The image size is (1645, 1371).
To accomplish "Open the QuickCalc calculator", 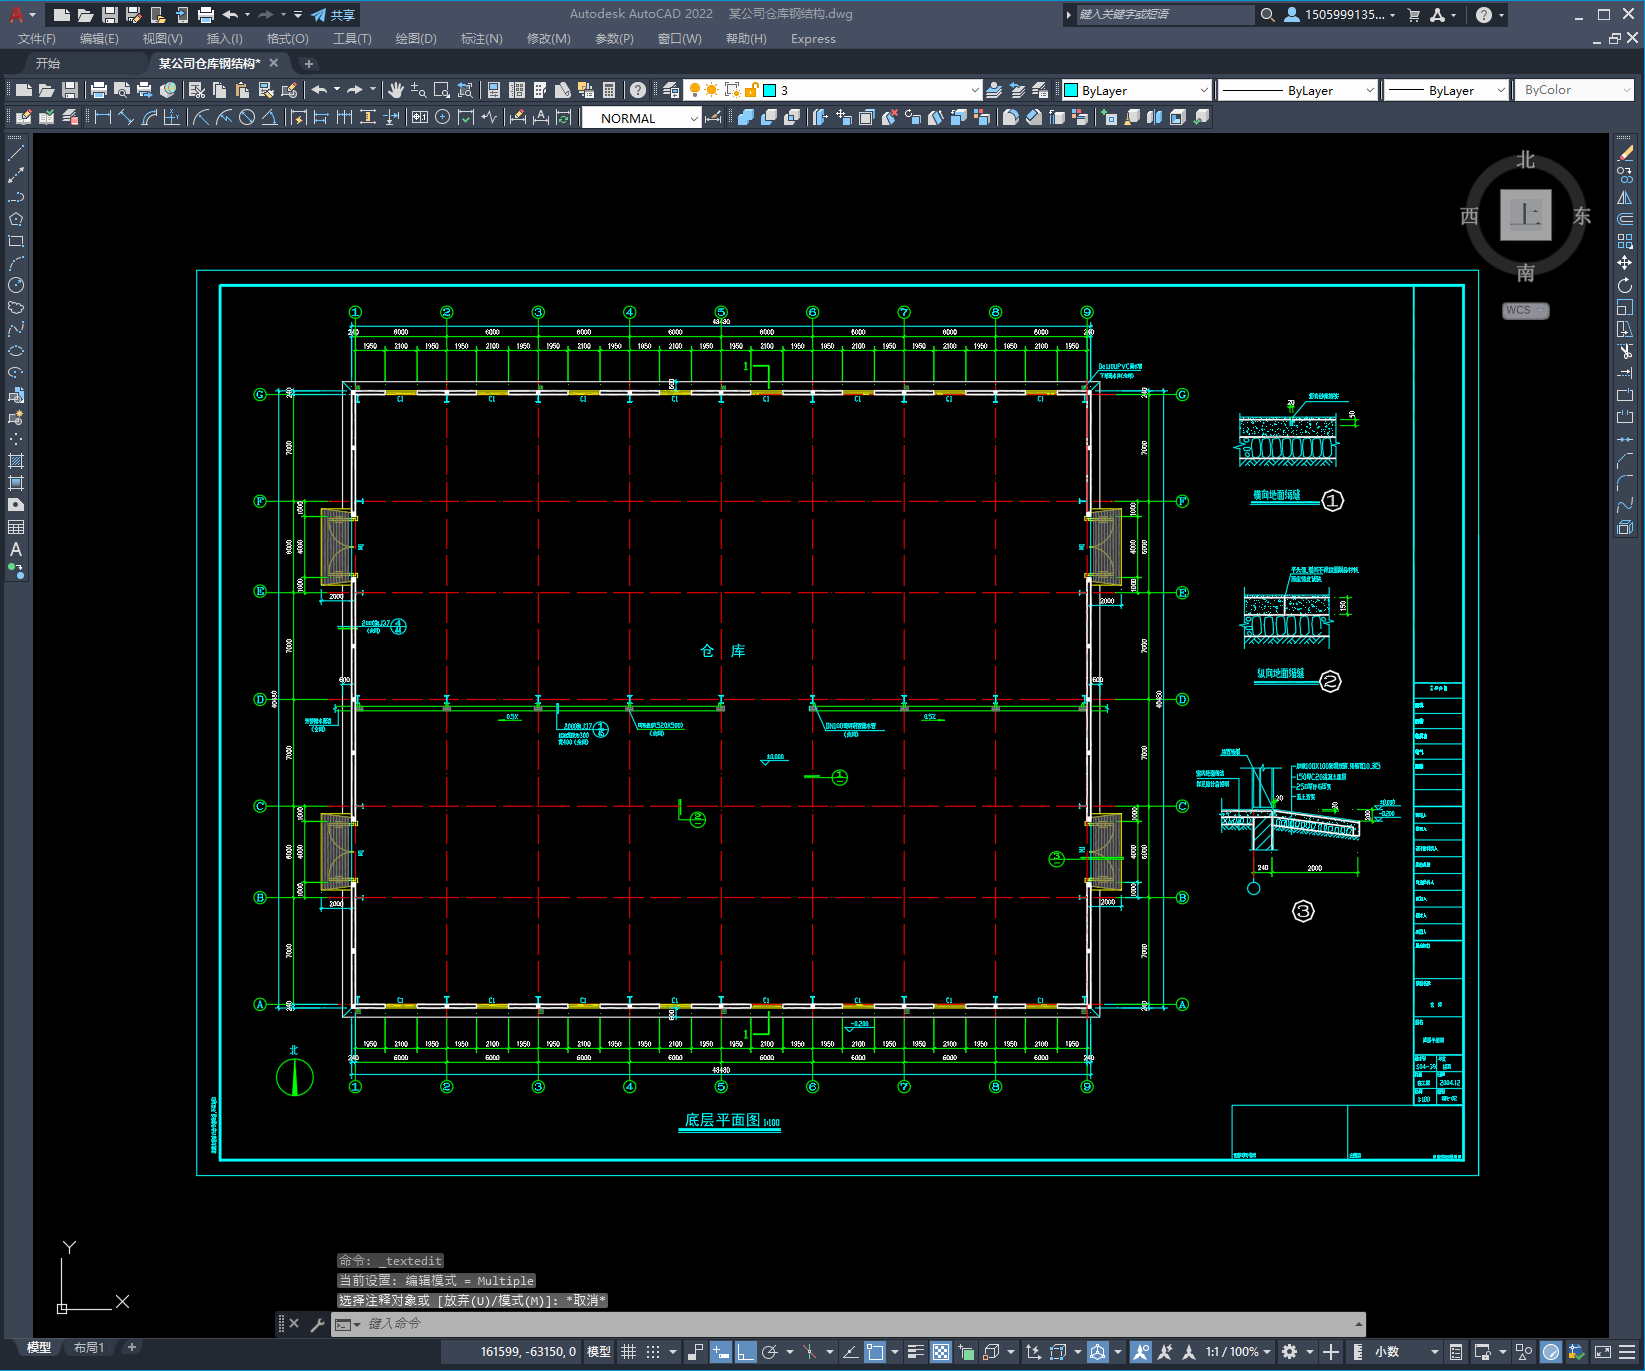I will tap(609, 90).
